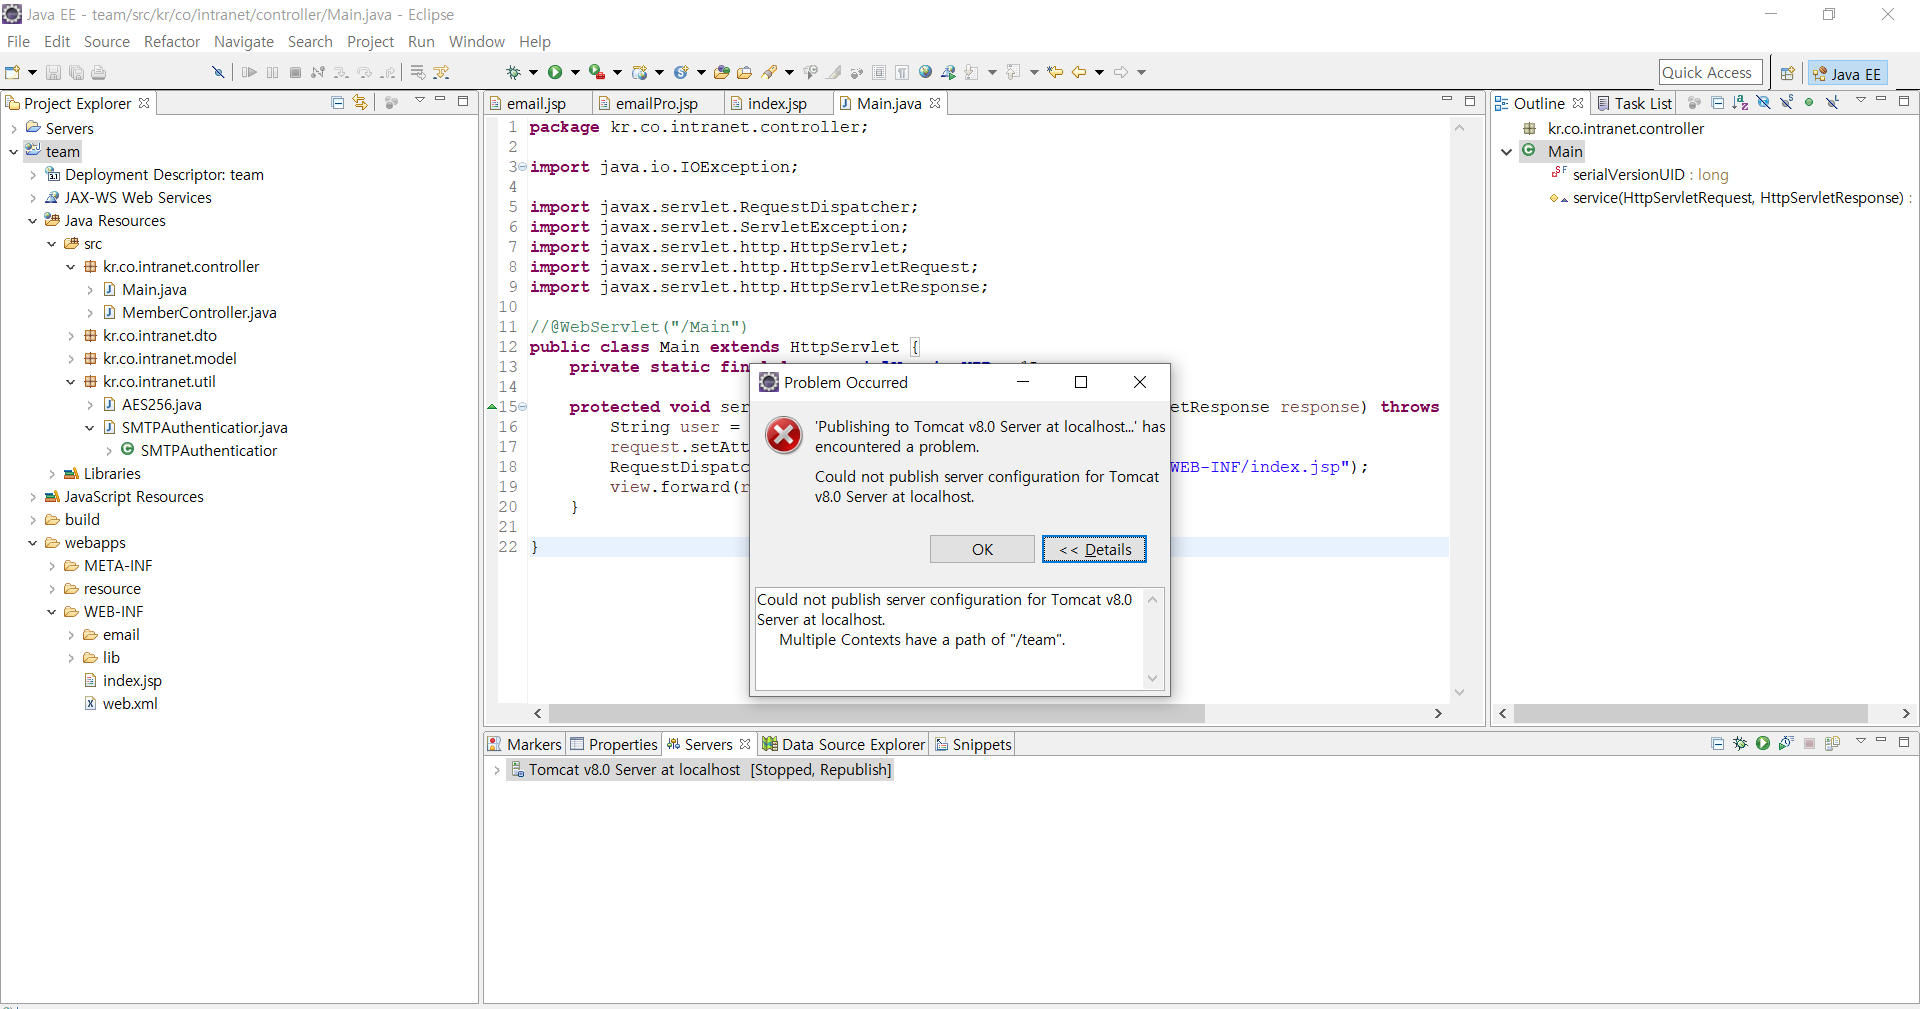
Task: Click the details pane scroll down arrow
Action: tap(1152, 678)
